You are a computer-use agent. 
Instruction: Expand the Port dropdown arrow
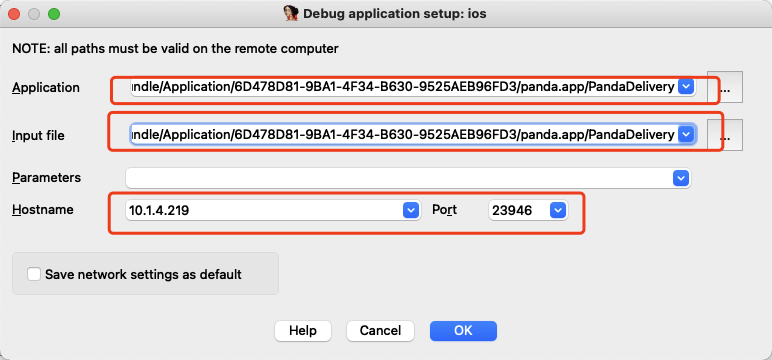(557, 210)
